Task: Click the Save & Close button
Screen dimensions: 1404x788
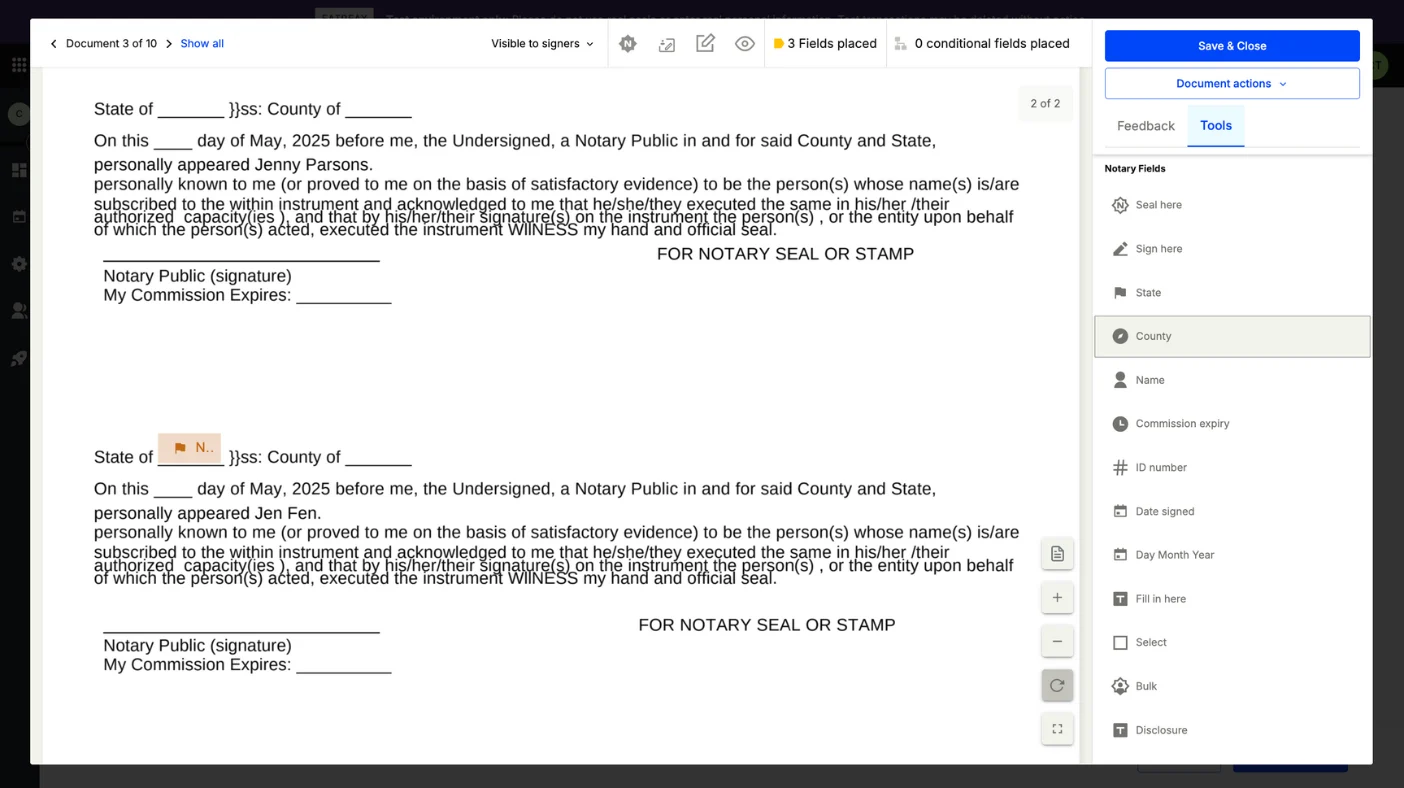Action: (x=1232, y=46)
